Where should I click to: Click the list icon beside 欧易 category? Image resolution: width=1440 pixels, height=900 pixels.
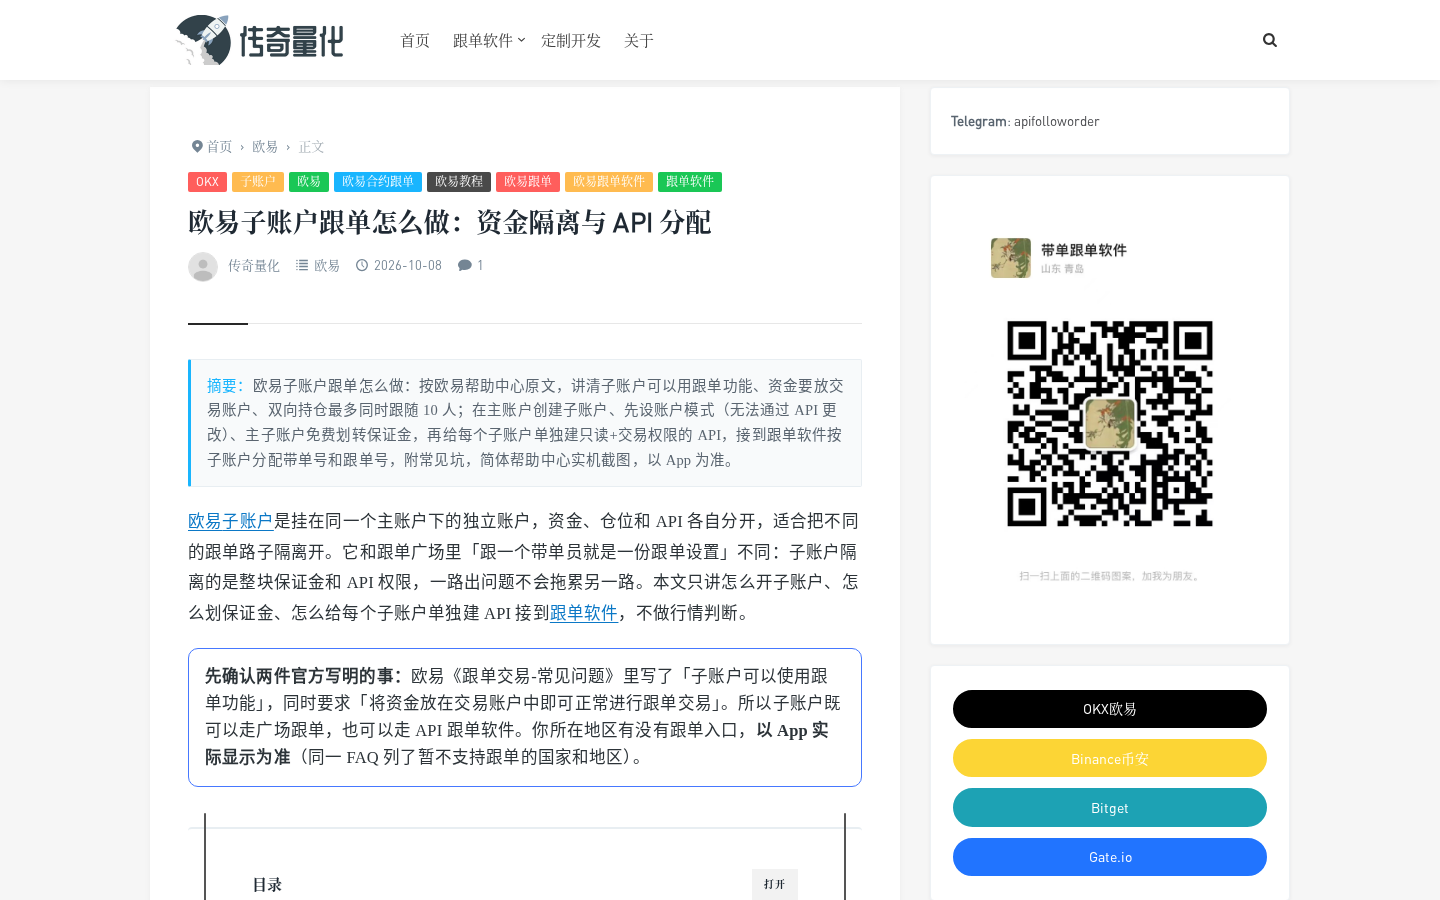point(302,265)
